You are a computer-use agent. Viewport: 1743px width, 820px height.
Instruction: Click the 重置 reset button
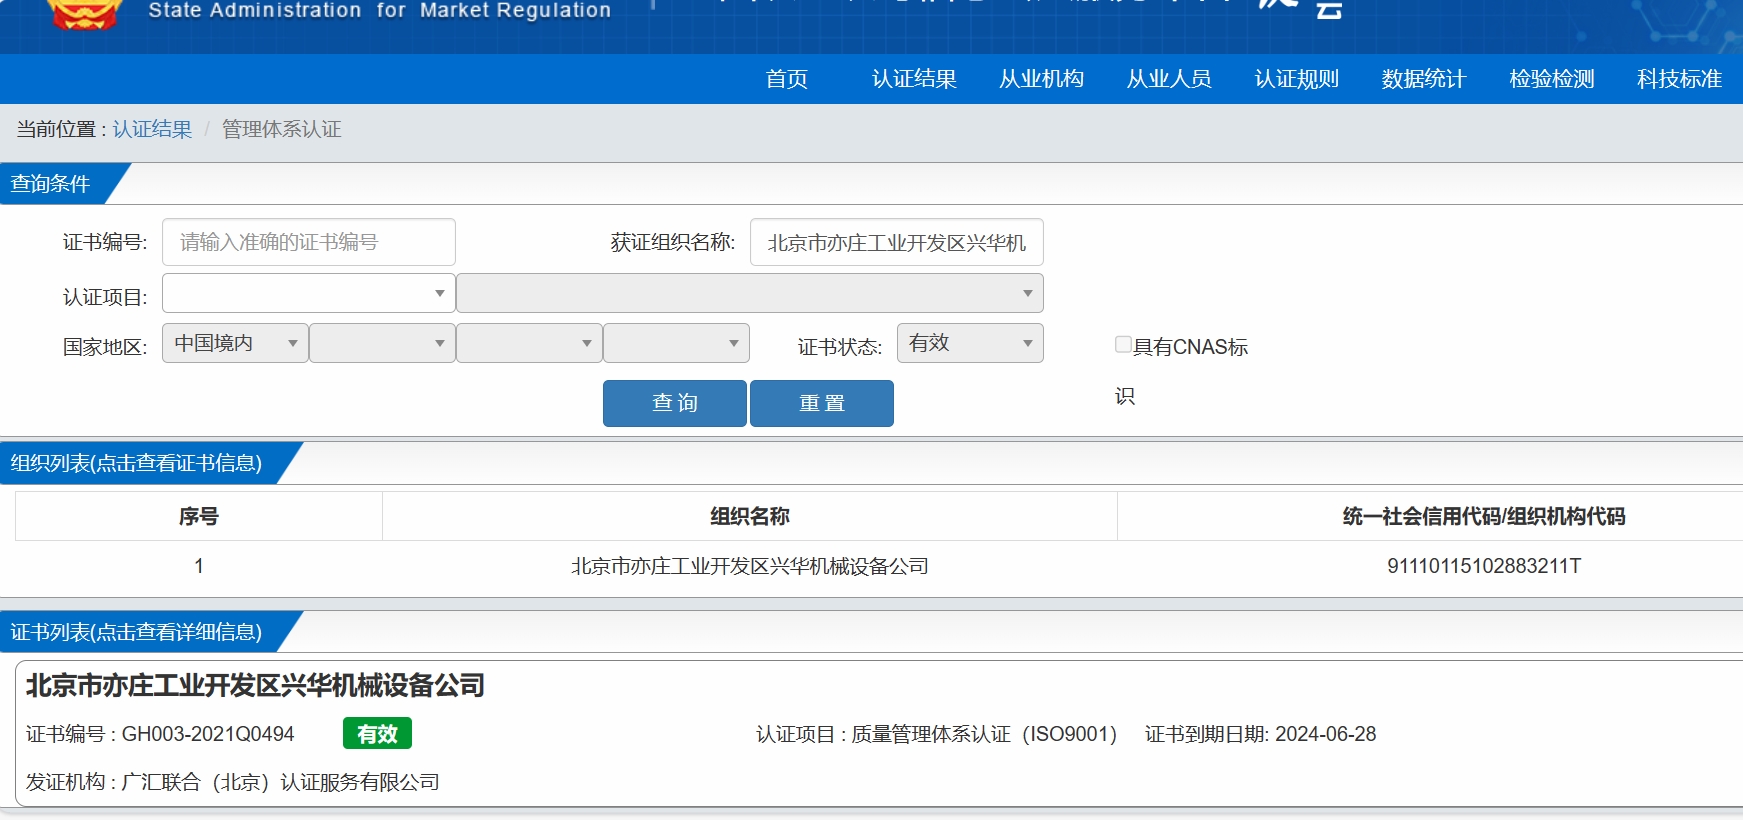pyautogui.click(x=822, y=403)
